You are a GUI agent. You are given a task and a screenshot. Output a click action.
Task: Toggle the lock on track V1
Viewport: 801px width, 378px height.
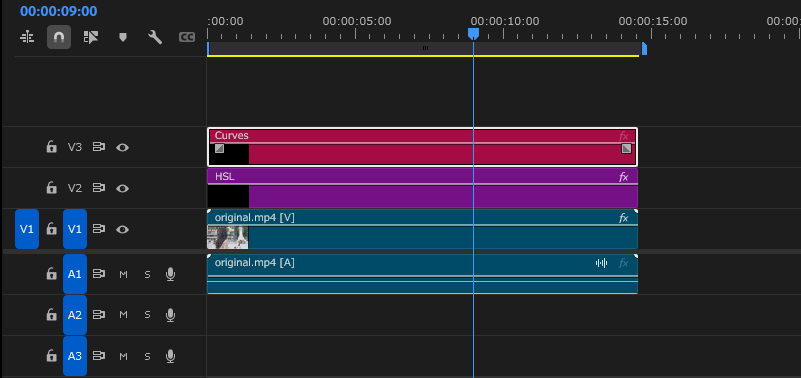coord(51,229)
